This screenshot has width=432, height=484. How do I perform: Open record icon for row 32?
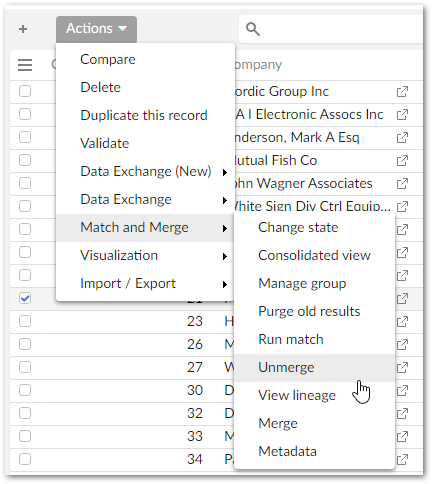[x=402, y=413]
